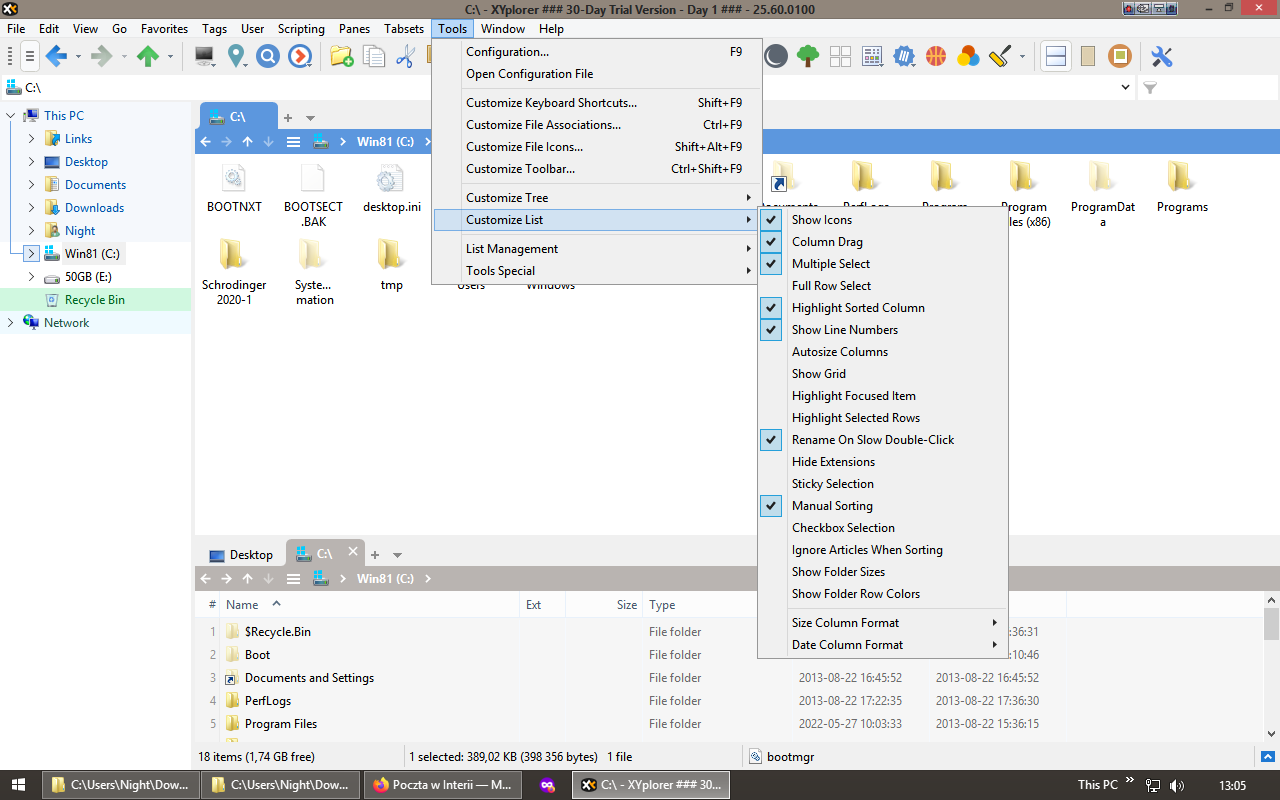Select the New Folder toolbar icon
Screen dimensions: 1280x800
(341, 56)
